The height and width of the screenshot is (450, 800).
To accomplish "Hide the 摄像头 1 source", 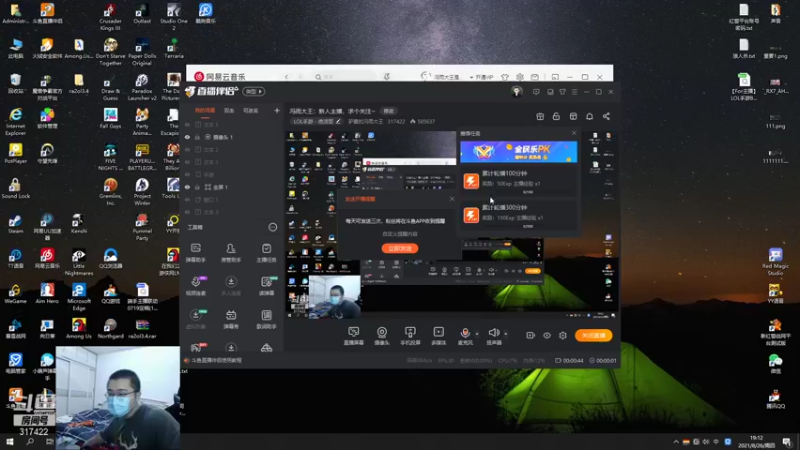I will [187, 137].
